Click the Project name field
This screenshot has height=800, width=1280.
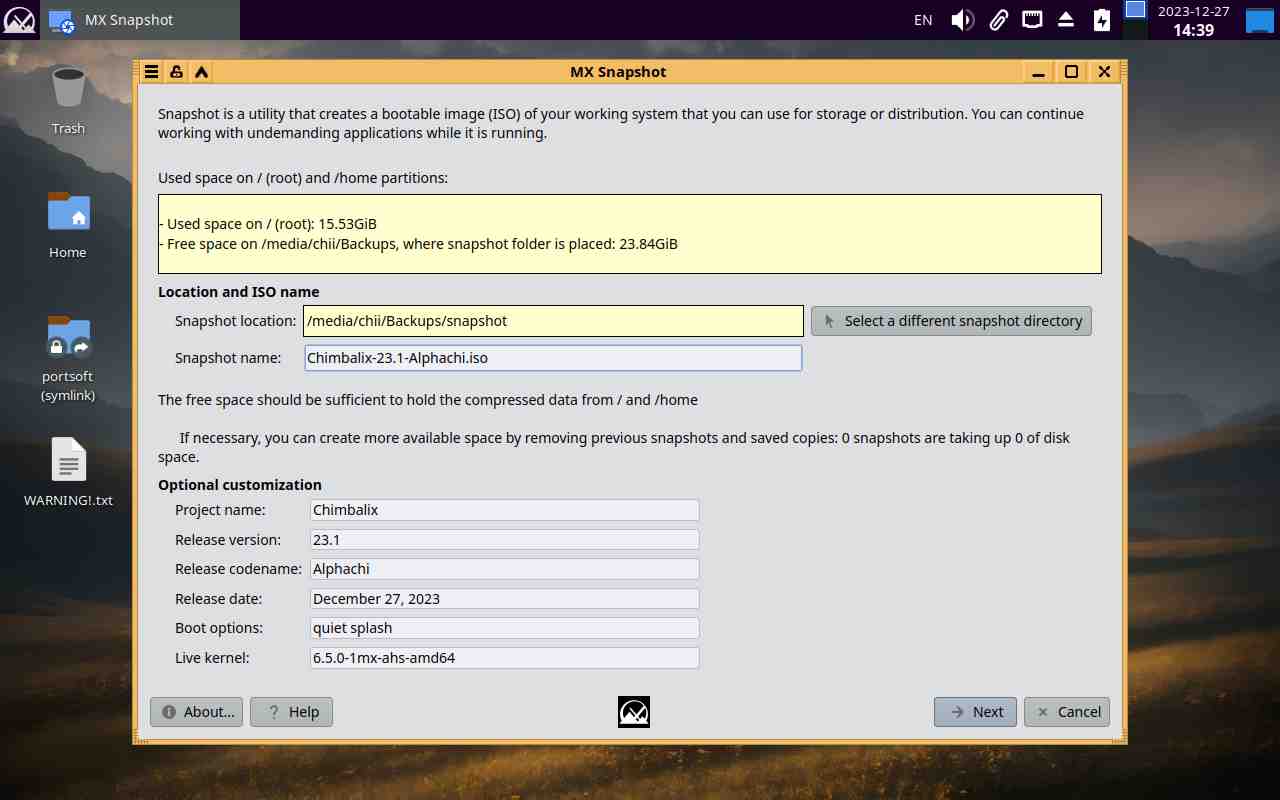tap(505, 510)
